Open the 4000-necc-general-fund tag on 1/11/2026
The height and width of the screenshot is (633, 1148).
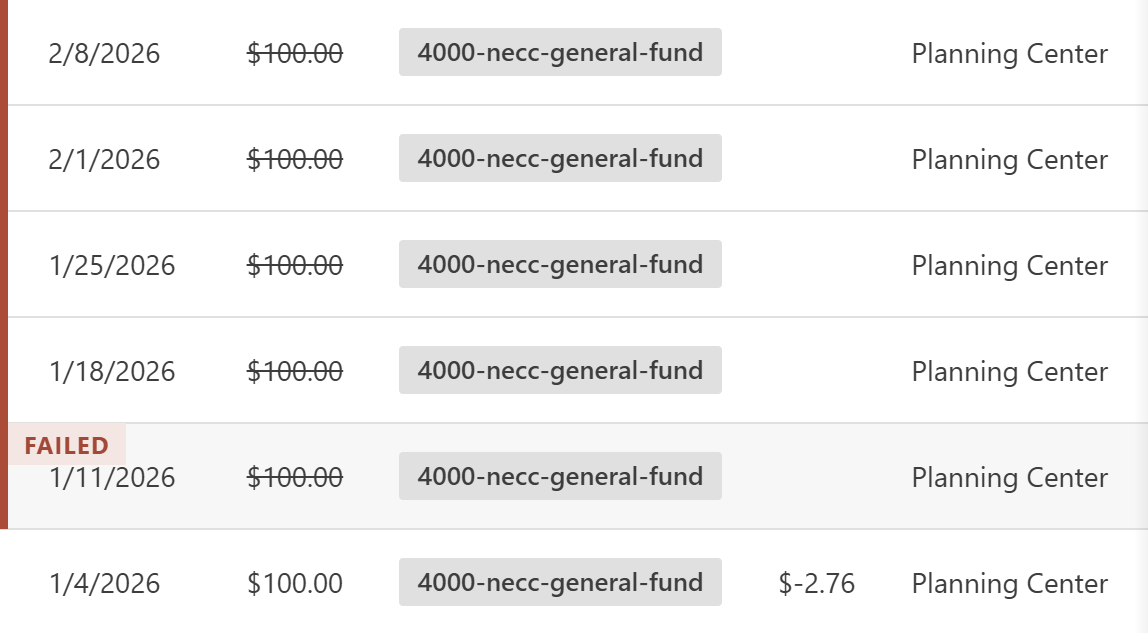pyautogui.click(x=560, y=477)
